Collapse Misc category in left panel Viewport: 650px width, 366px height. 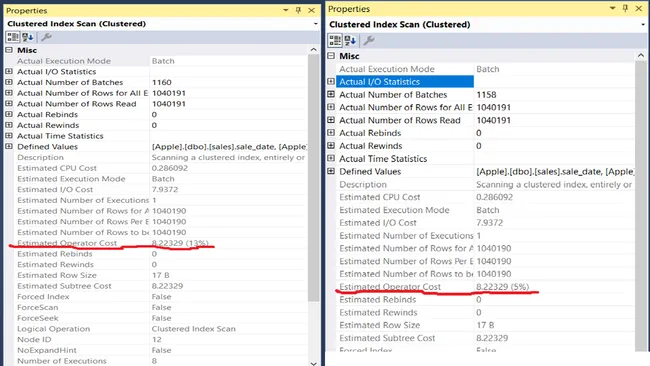pos(9,50)
